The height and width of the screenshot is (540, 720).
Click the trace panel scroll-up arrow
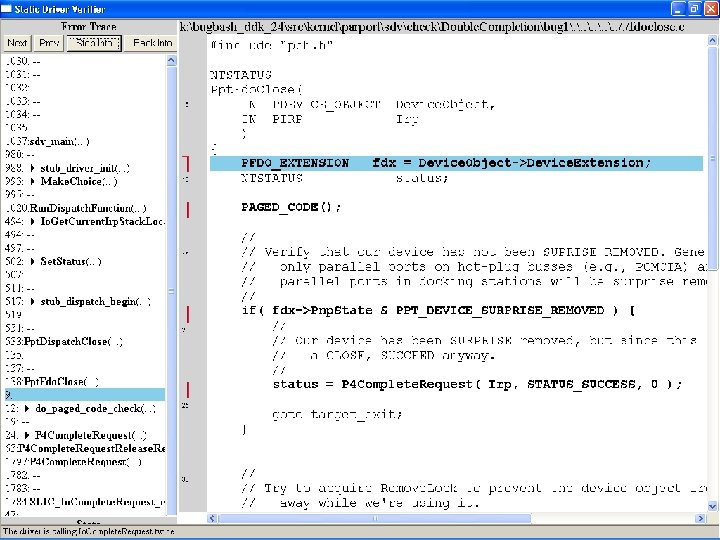(171, 61)
